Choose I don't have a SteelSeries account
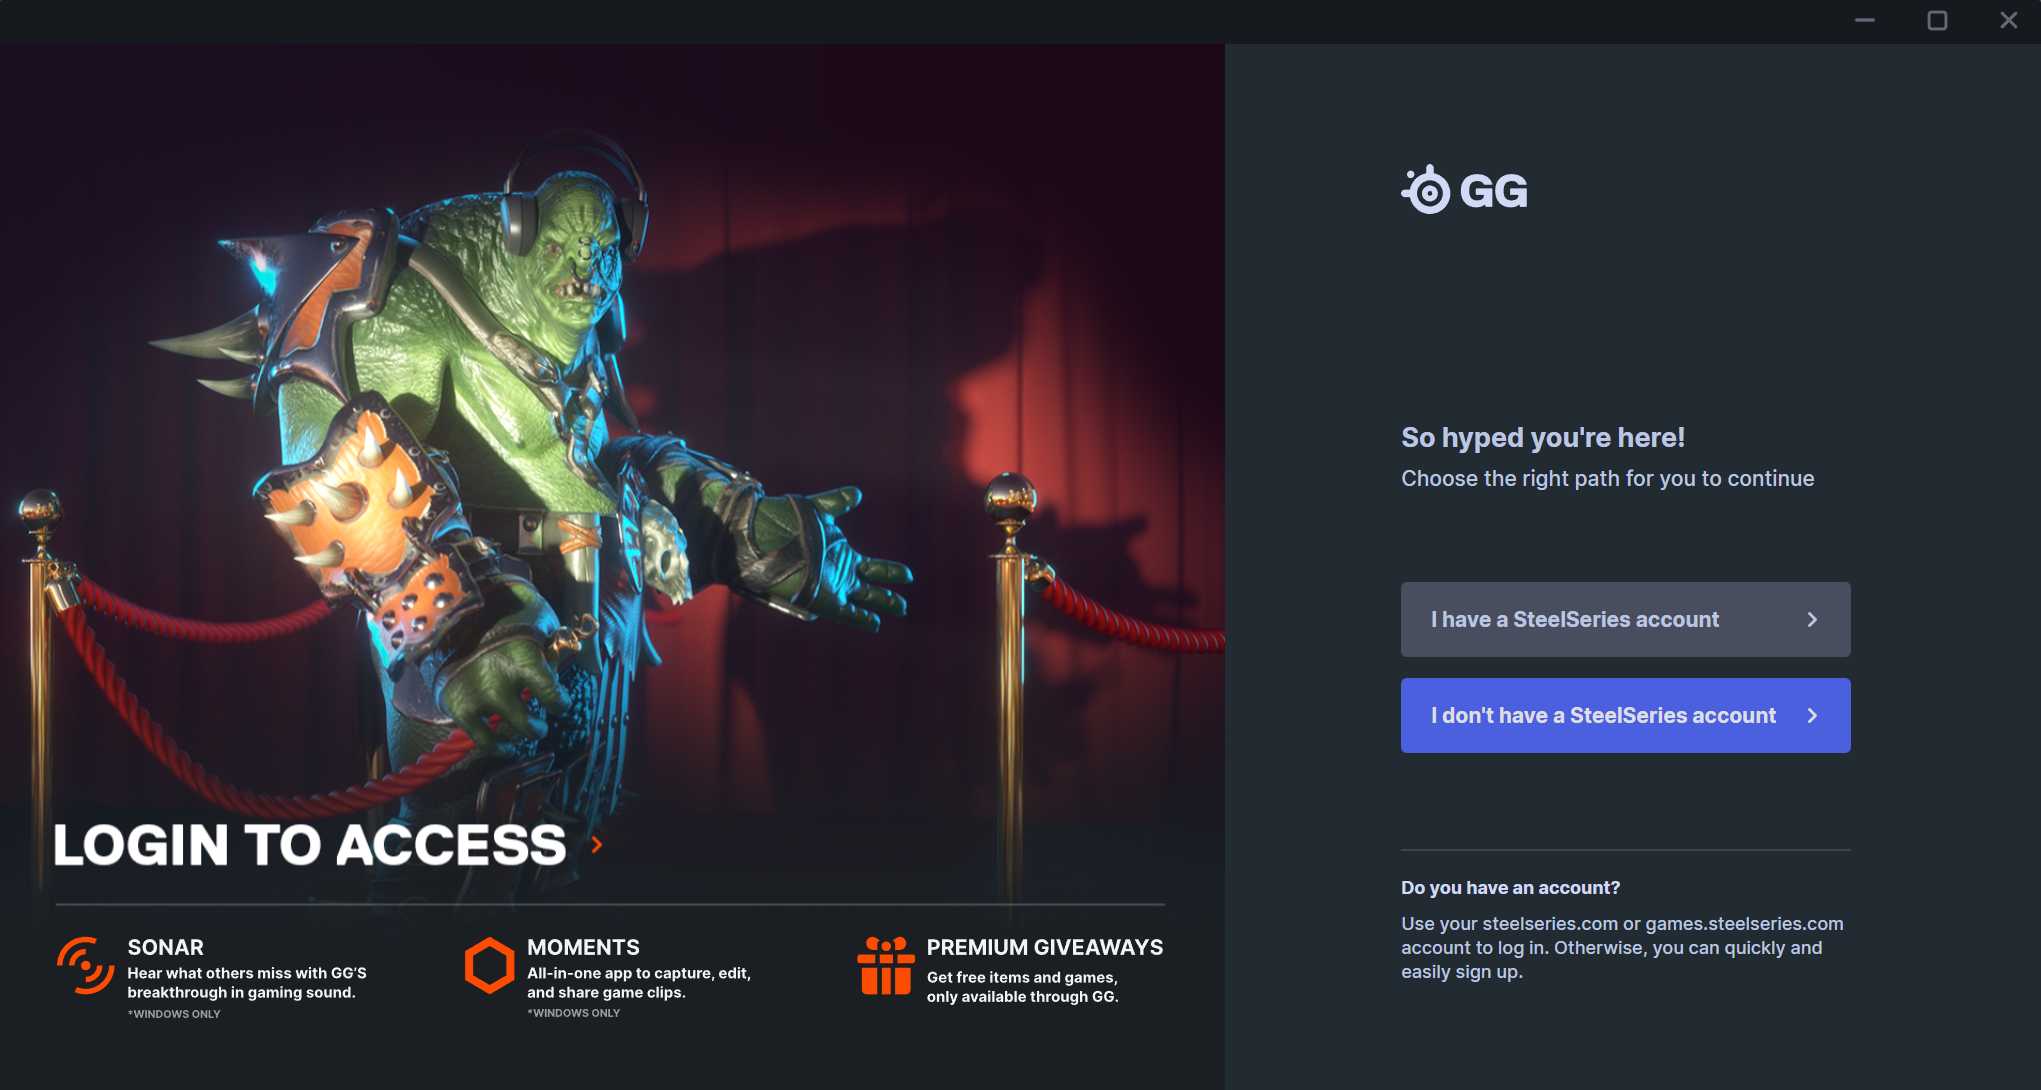 [1625, 715]
